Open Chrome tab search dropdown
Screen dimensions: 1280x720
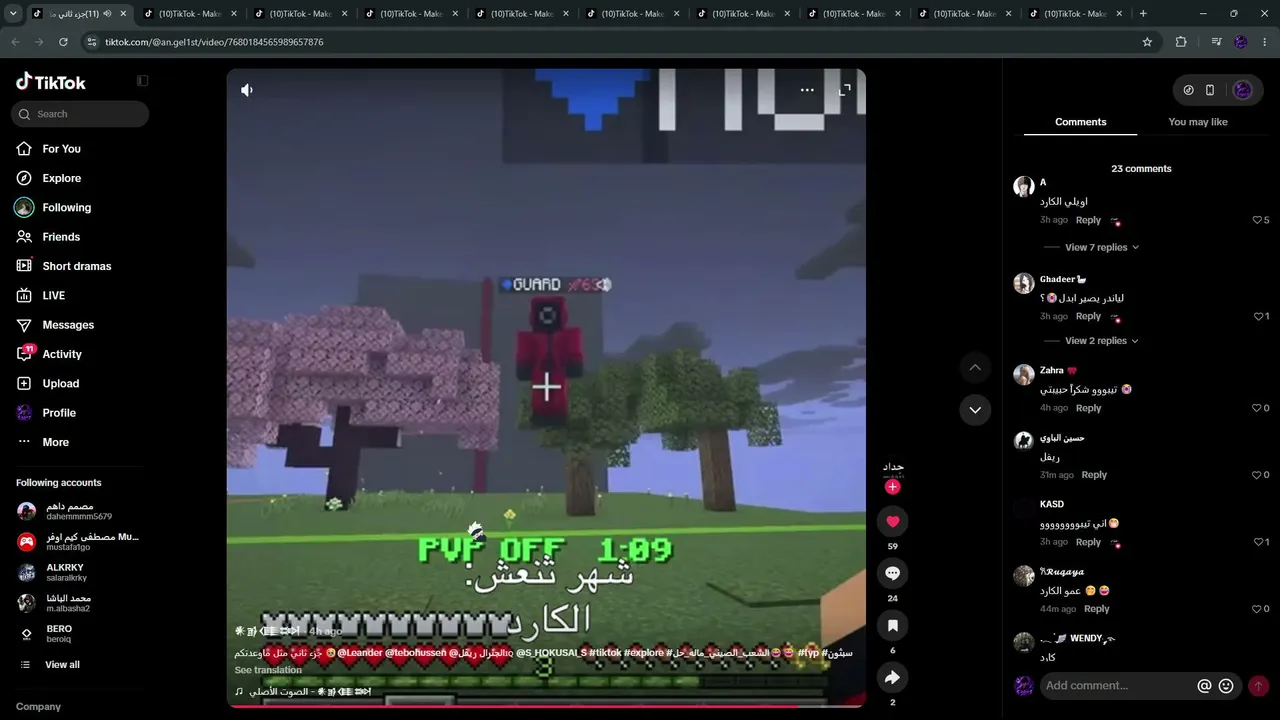[13, 14]
